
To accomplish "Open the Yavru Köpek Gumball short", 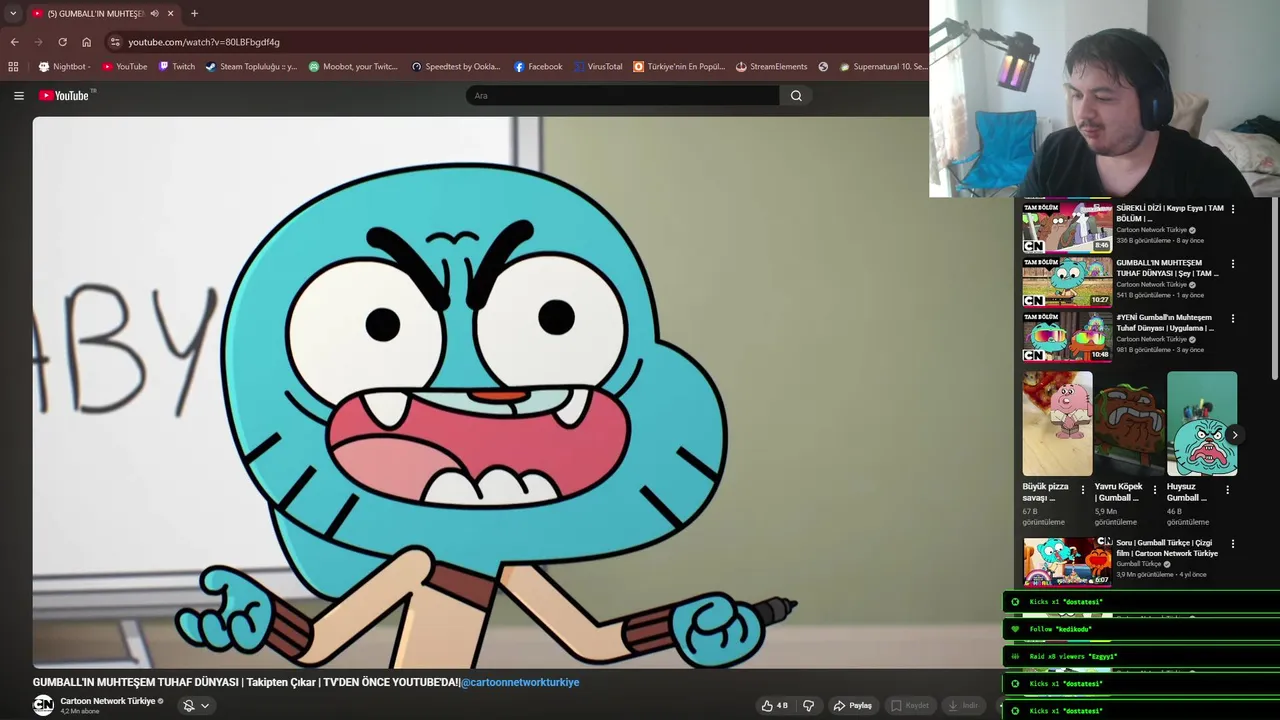I will [1129, 424].
